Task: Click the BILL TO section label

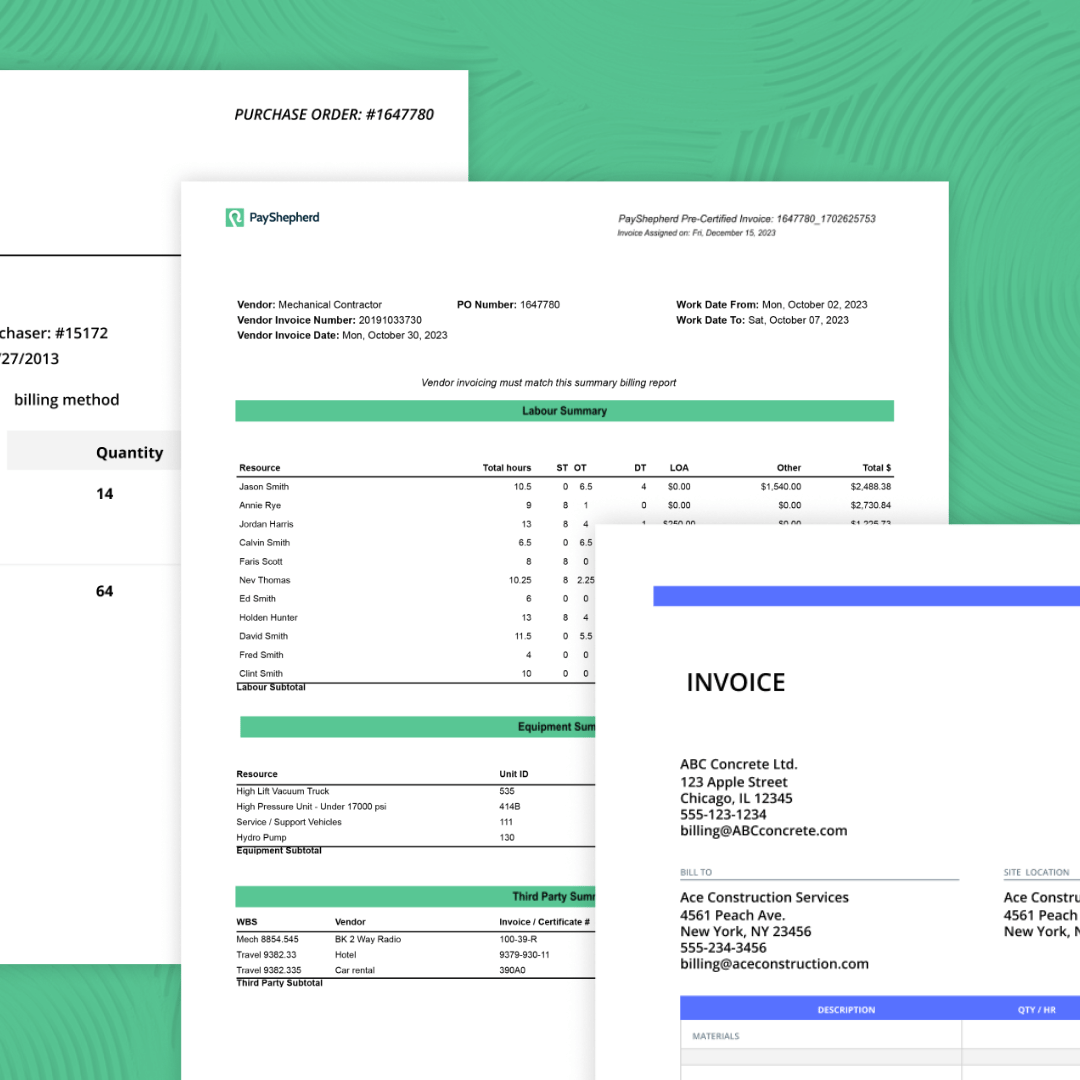Action: pyautogui.click(x=696, y=872)
